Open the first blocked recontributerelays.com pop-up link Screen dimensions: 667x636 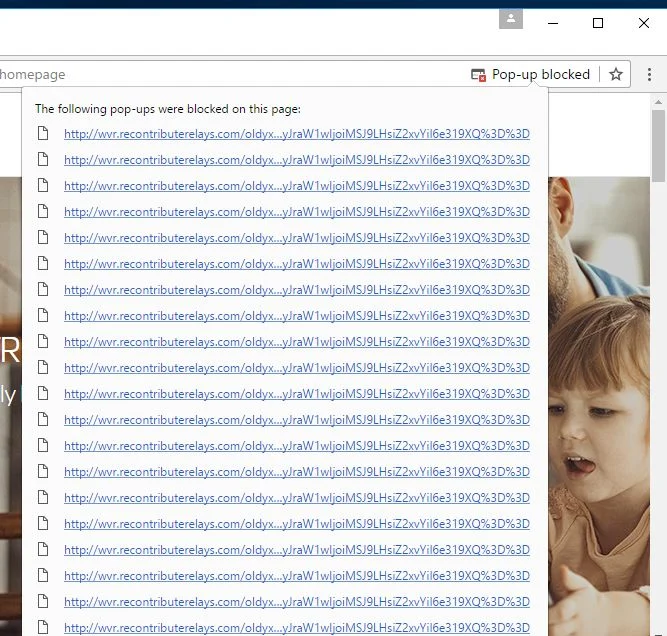(297, 134)
